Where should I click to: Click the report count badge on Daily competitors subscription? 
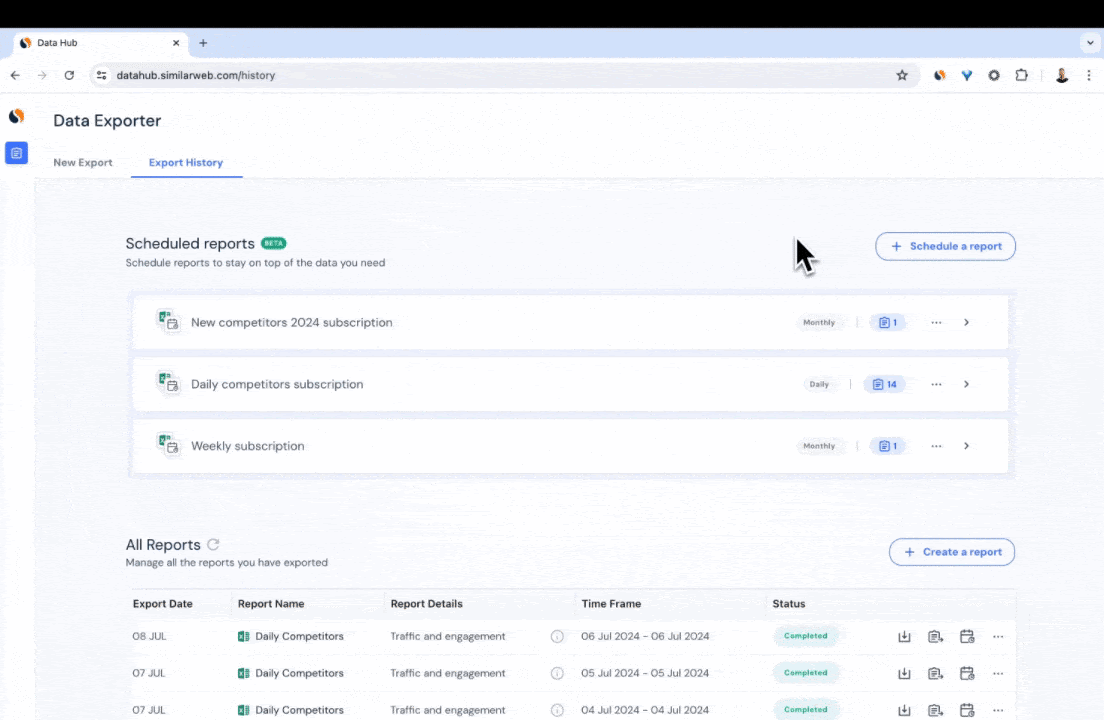pos(884,384)
